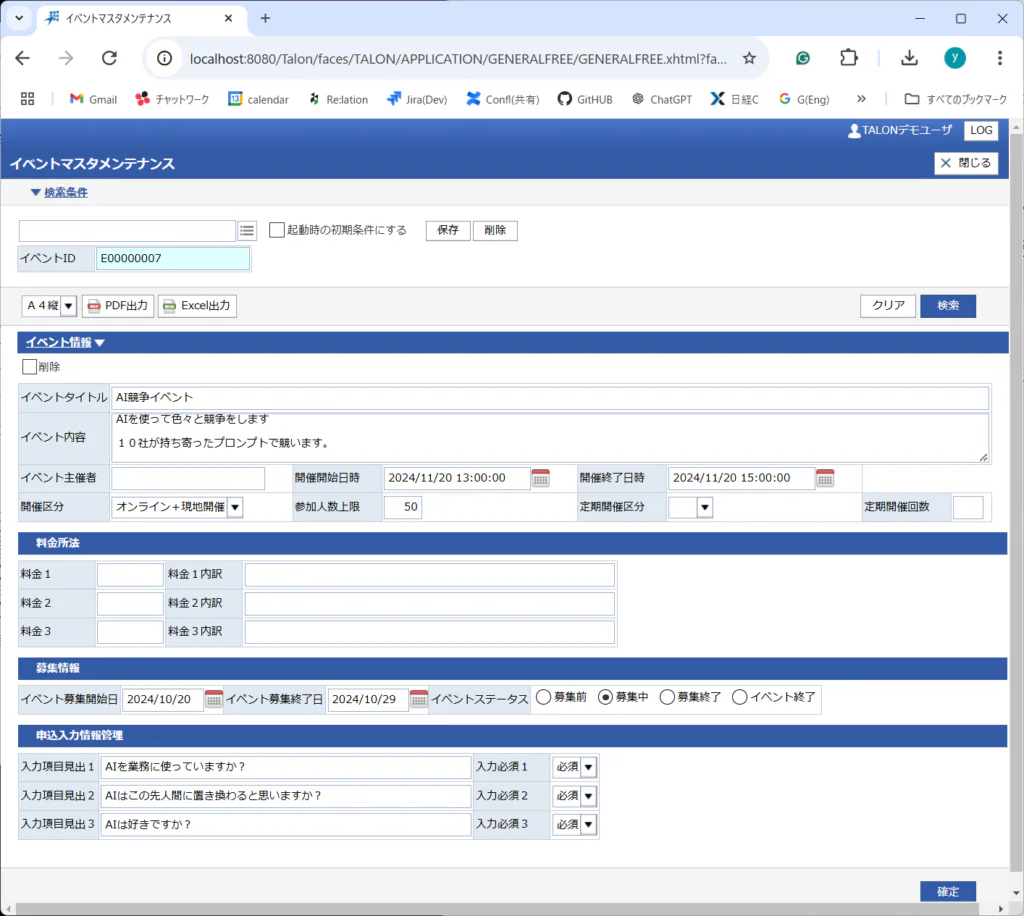Open calendar picker for 開催終了日時
1024x916 pixels.
point(825,478)
